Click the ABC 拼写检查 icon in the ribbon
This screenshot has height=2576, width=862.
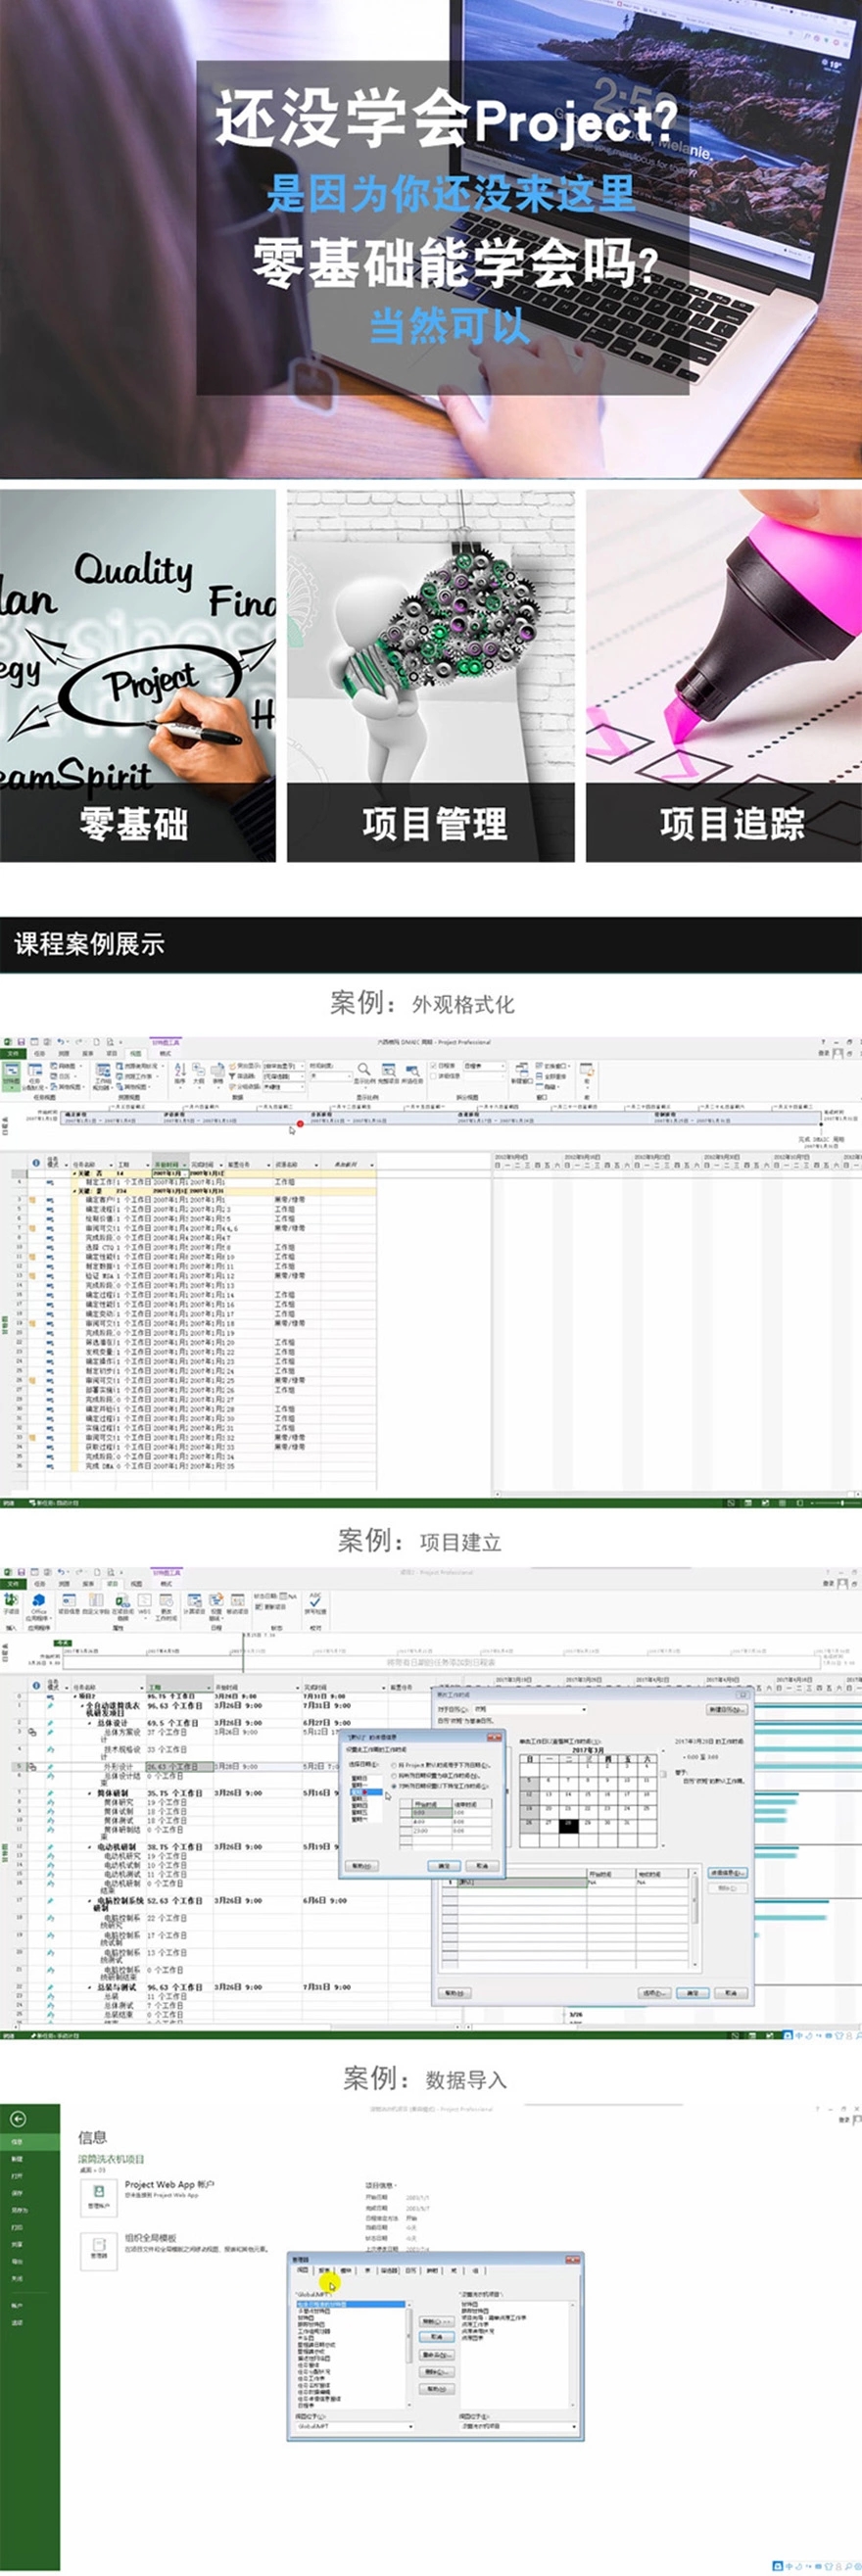(315, 1604)
